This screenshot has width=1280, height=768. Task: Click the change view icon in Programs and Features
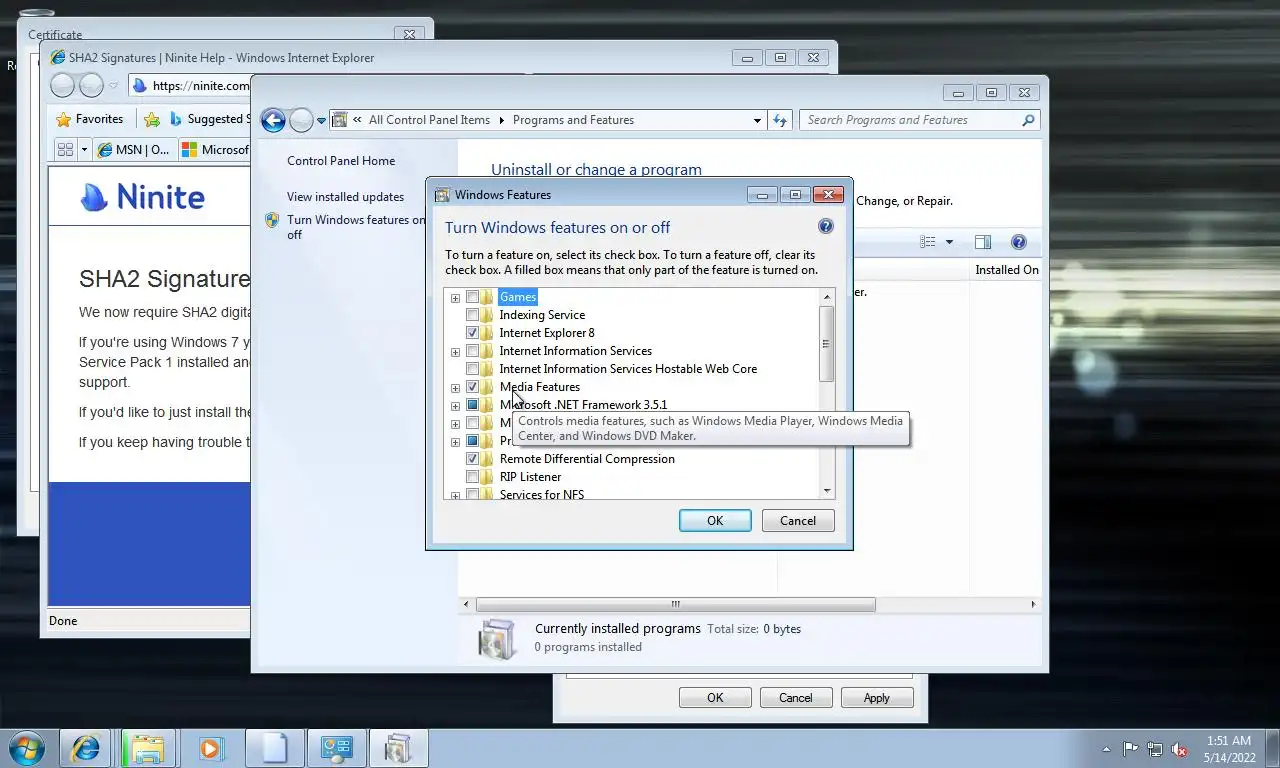(x=928, y=242)
